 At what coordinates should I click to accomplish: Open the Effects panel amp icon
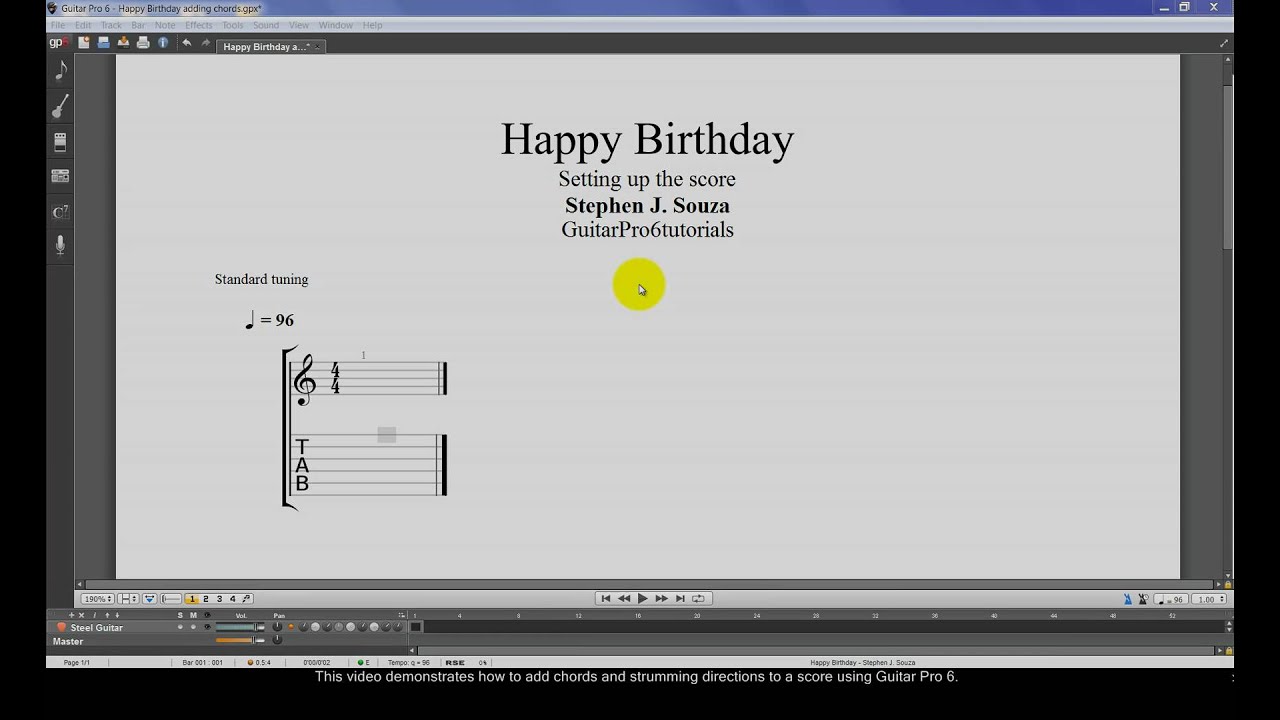click(60, 142)
